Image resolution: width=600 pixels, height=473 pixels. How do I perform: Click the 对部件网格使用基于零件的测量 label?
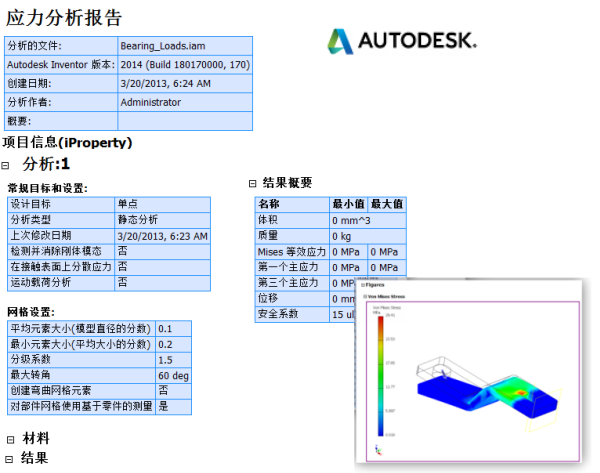pos(82,406)
